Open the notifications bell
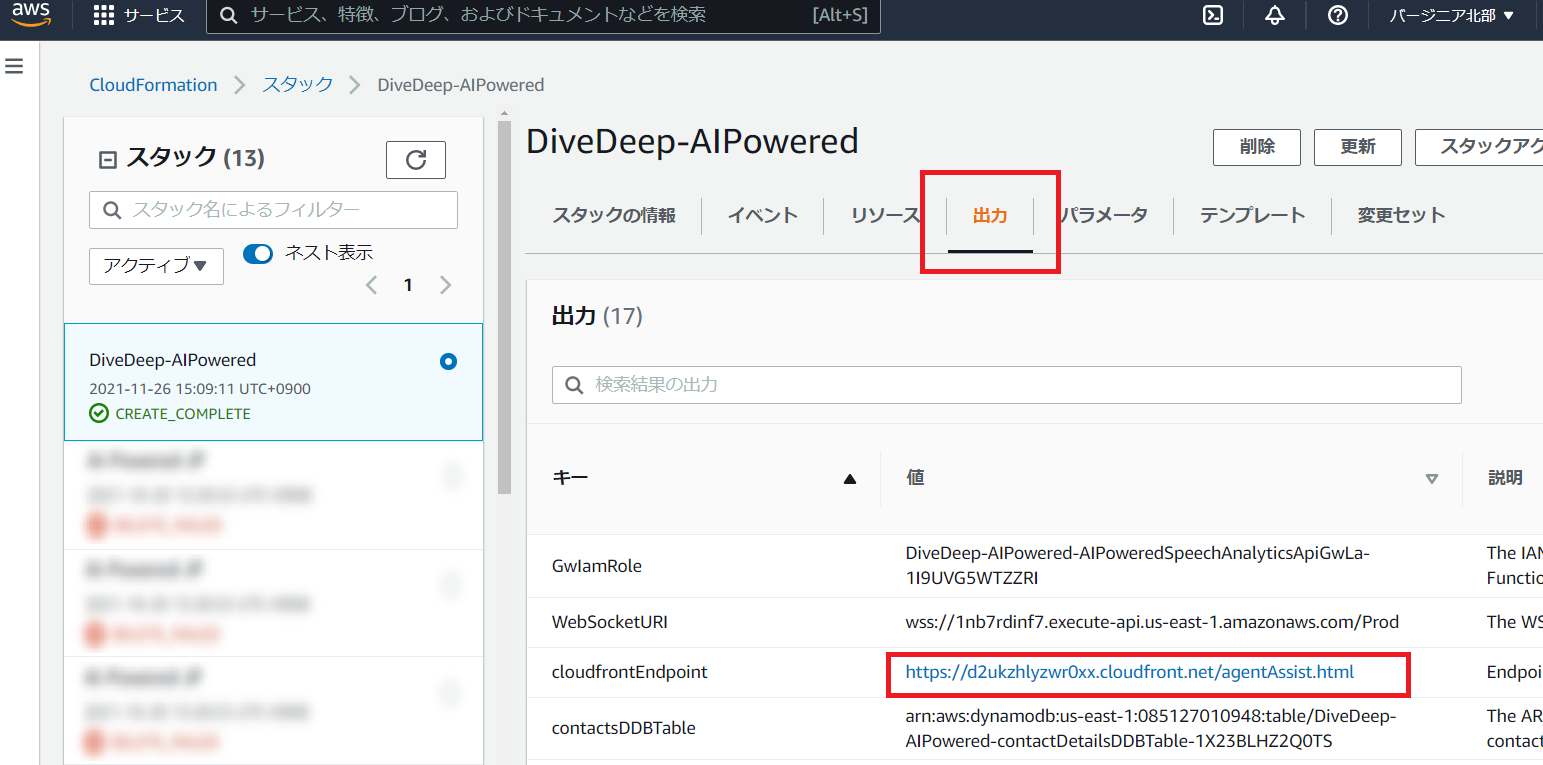1543x765 pixels. (x=1274, y=15)
